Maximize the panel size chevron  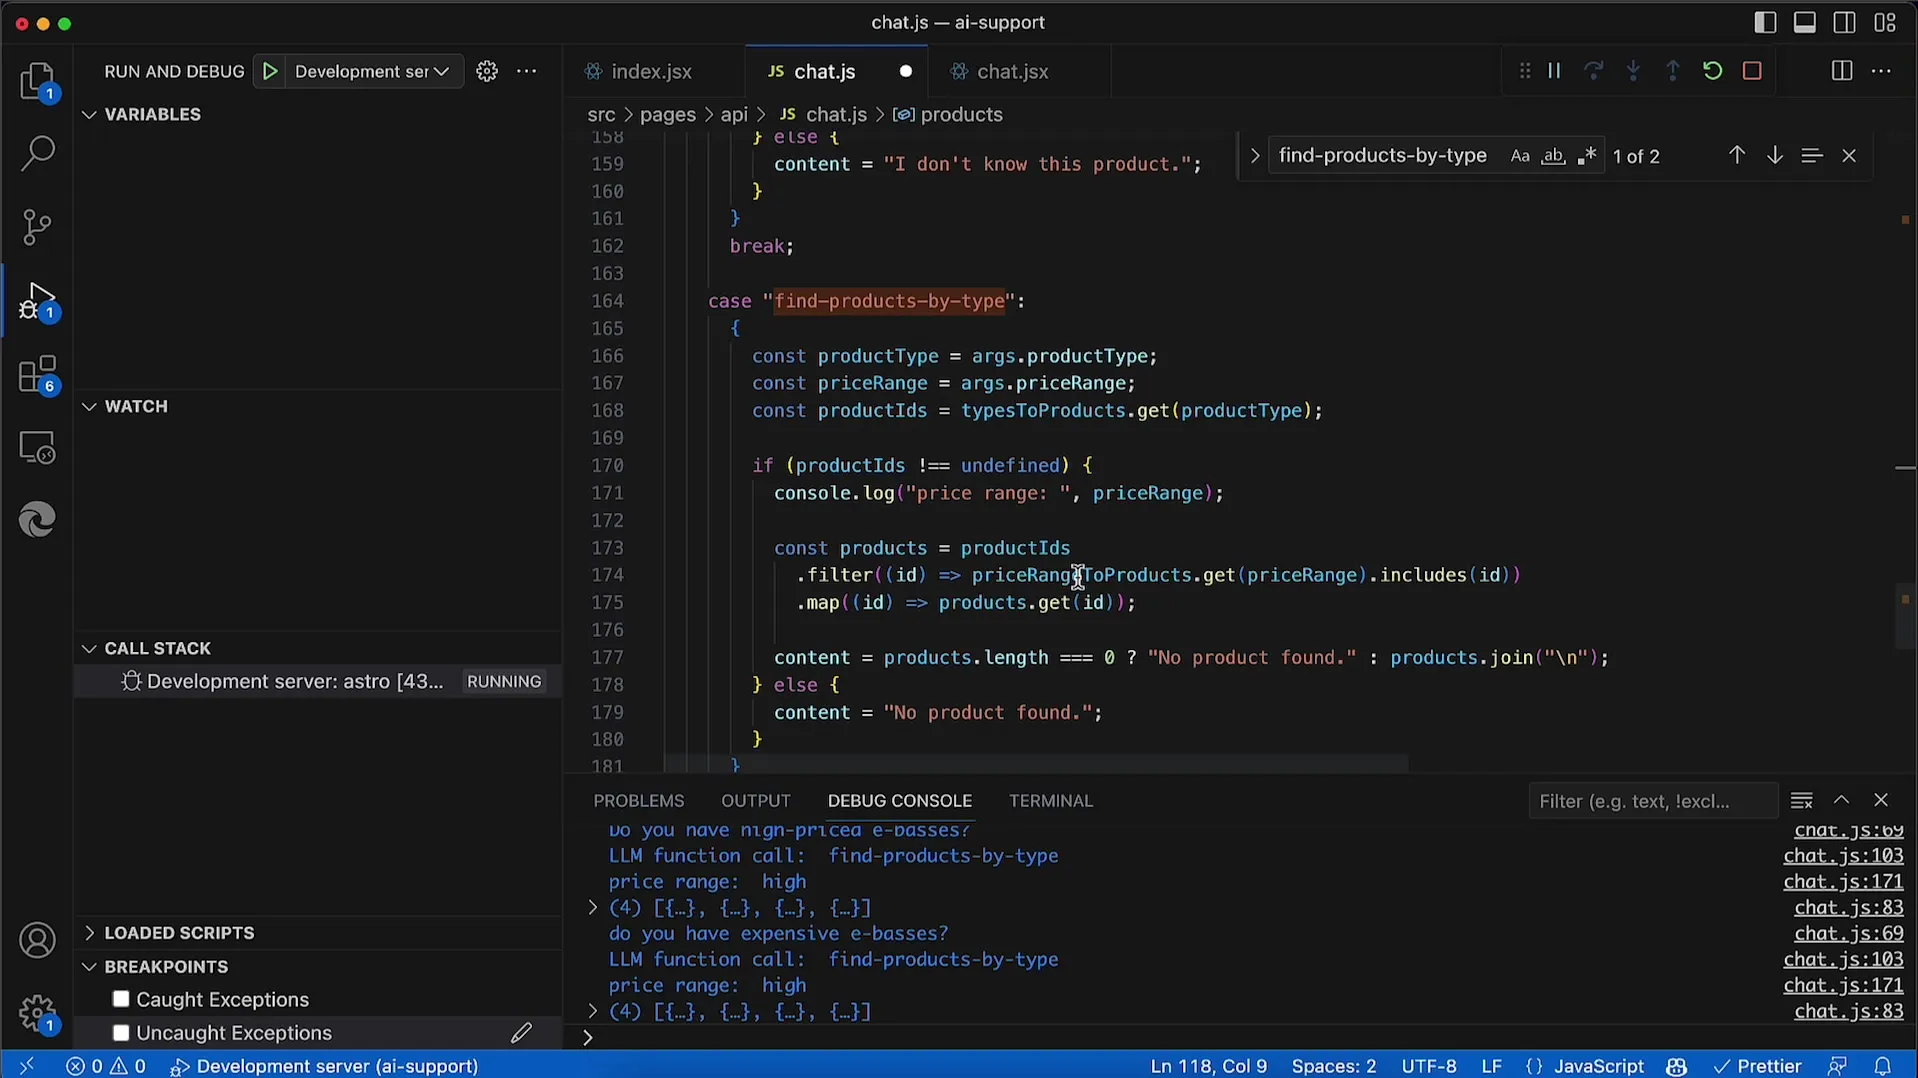tap(1841, 801)
